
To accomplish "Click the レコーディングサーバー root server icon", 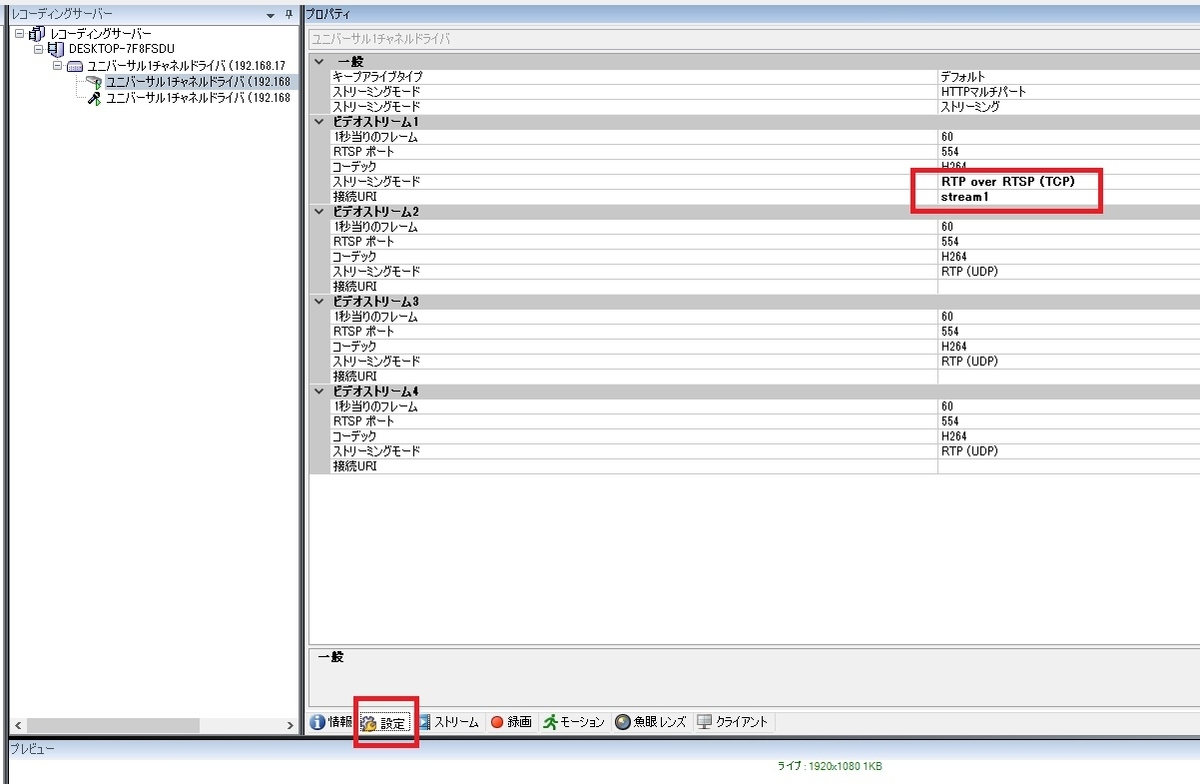I will coord(36,33).
